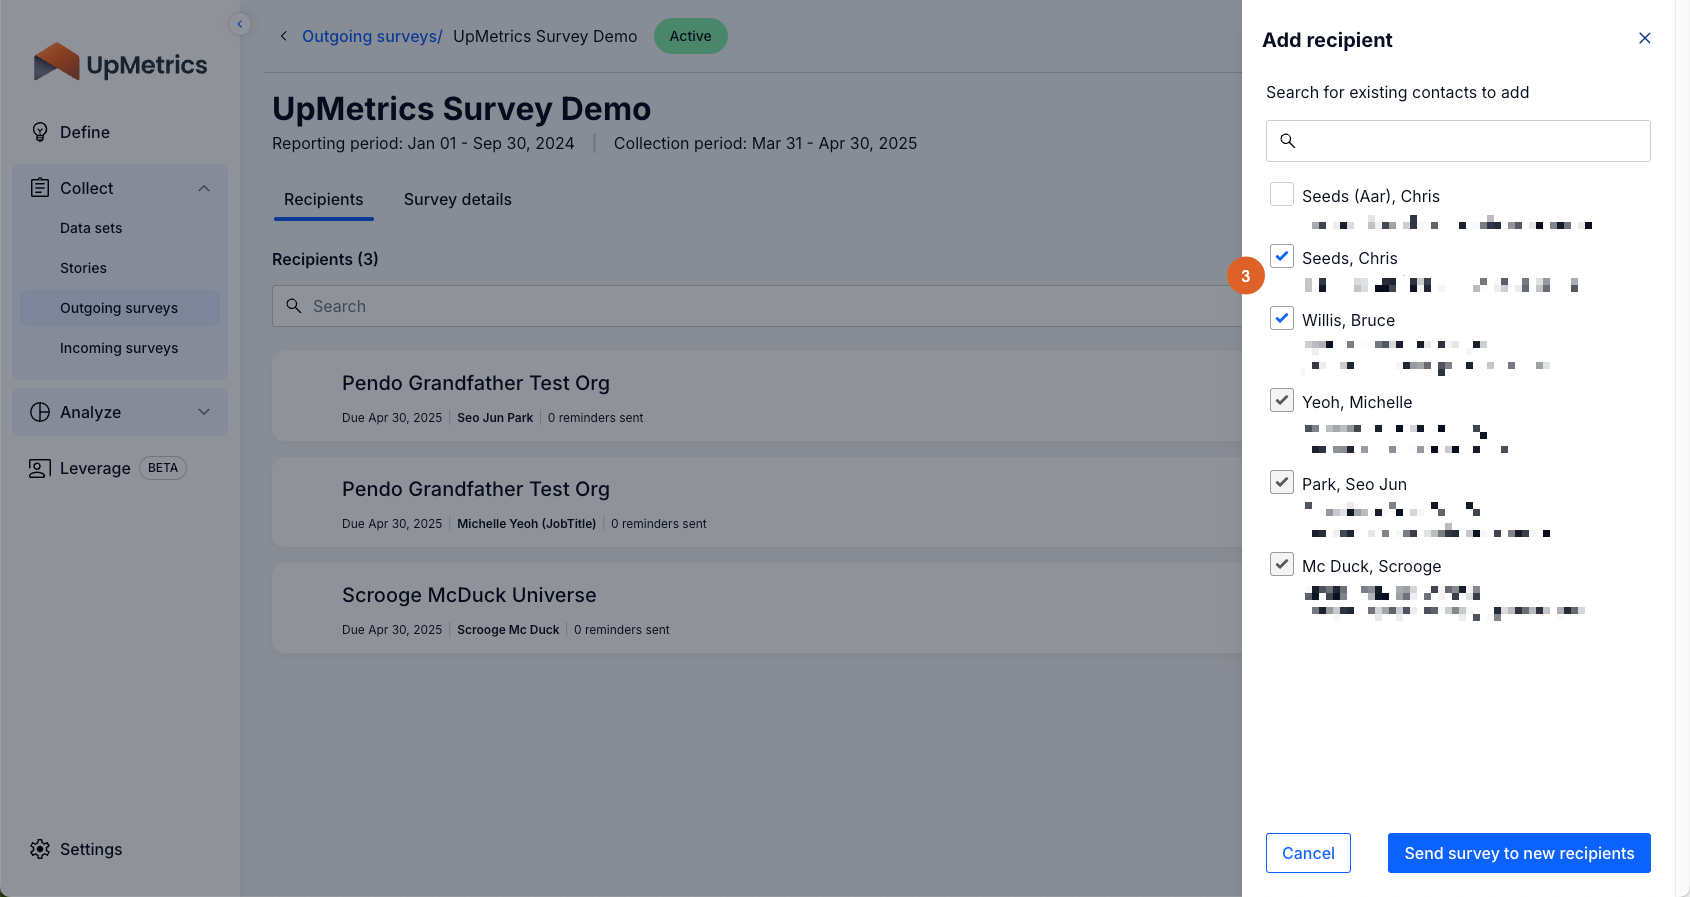
Task: Click the UpMetrics logo
Action: (x=120, y=63)
